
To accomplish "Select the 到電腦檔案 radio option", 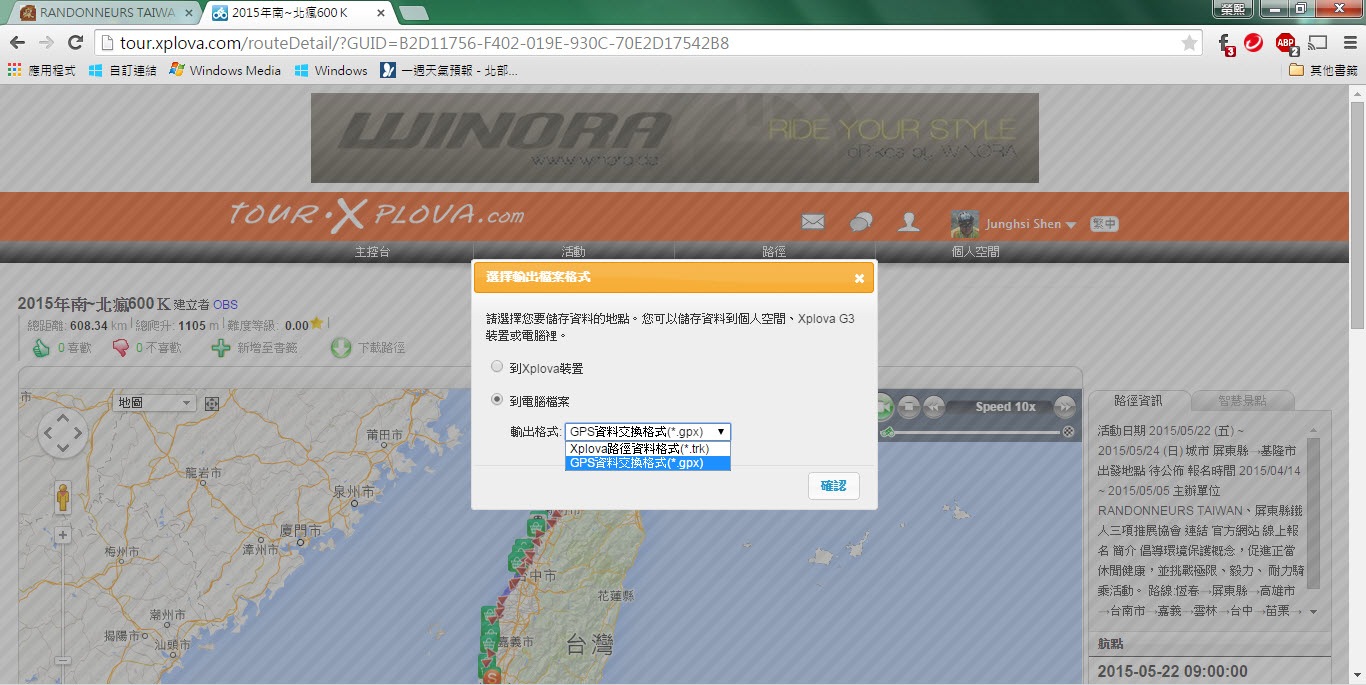I will pos(497,399).
